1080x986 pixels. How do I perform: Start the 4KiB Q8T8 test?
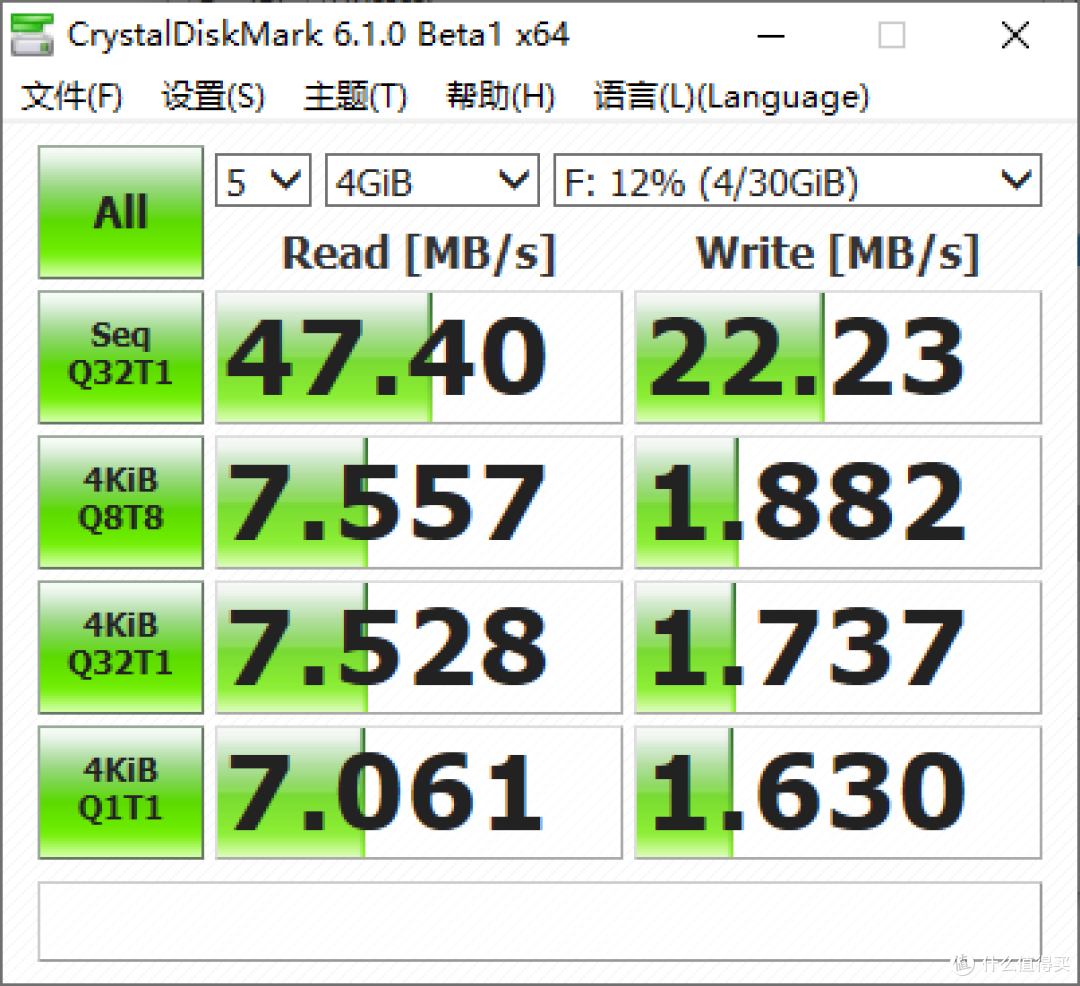[121, 502]
